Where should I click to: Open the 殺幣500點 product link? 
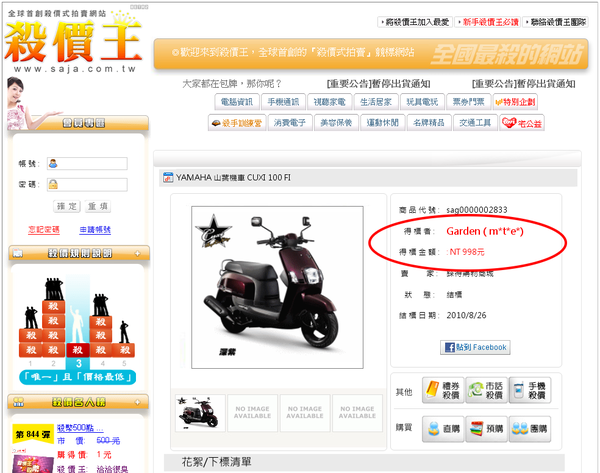tap(80, 428)
